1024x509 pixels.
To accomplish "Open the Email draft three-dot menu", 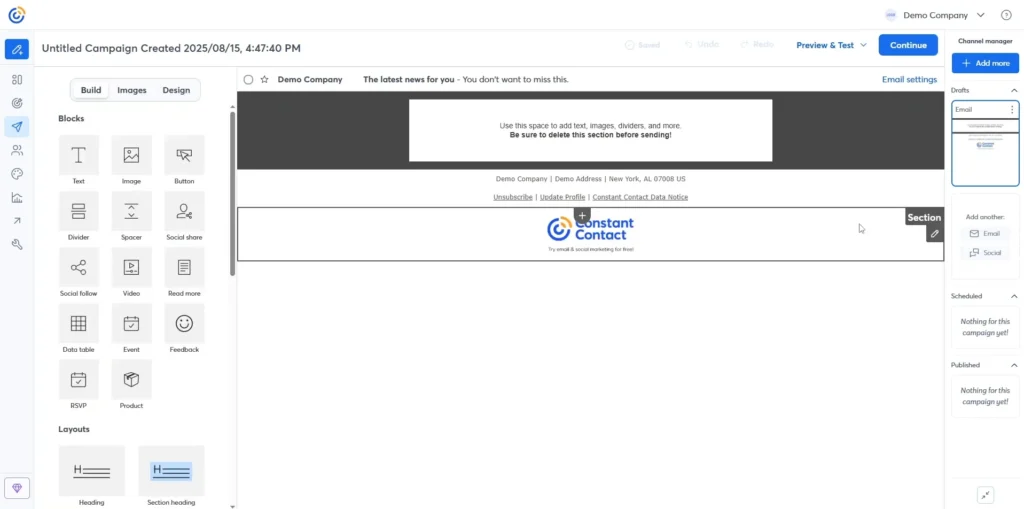I will click(1012, 110).
